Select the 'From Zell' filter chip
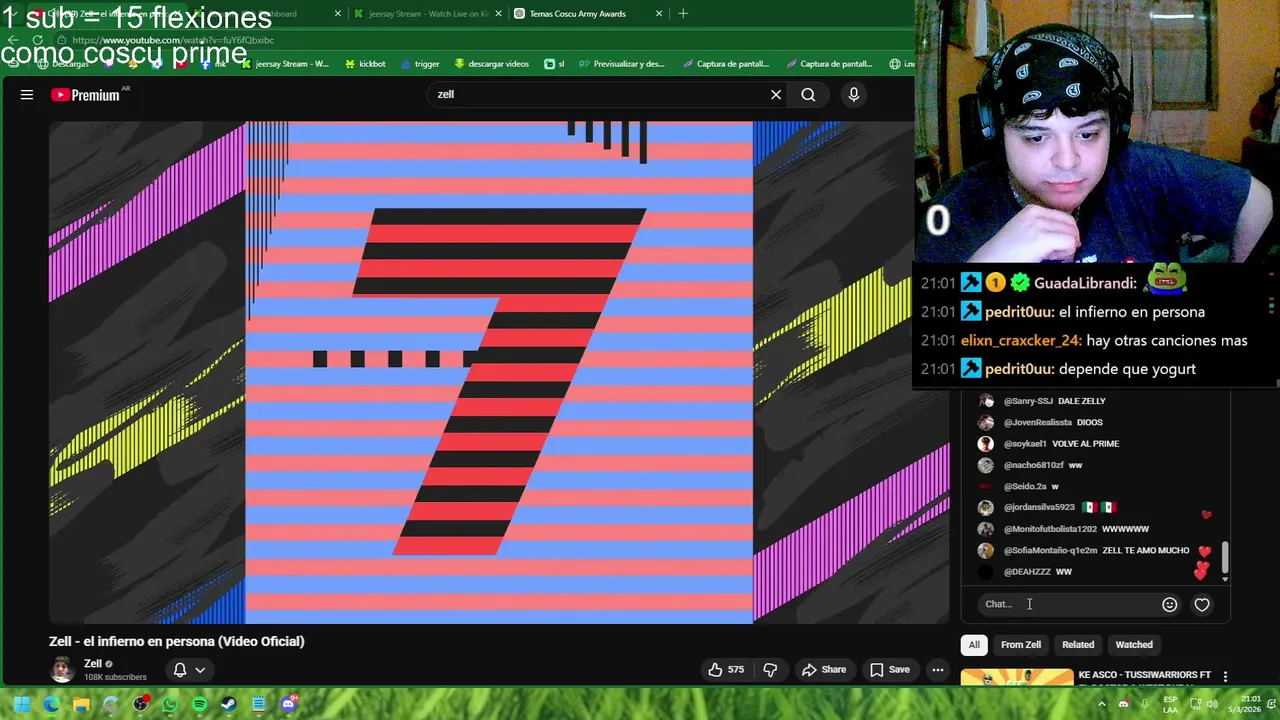Viewport: 1280px width, 720px height. tap(1021, 645)
